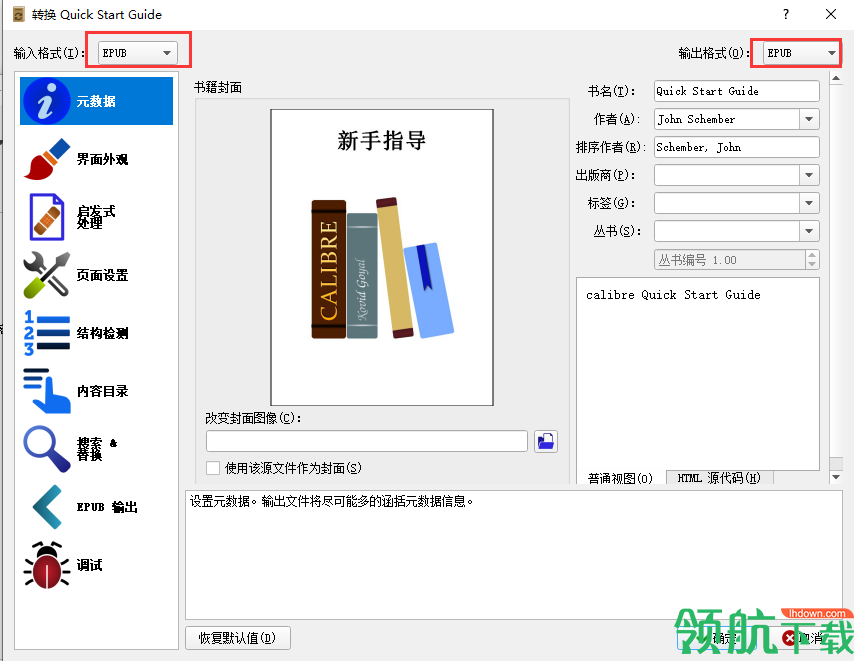
Task: Click the 标签 tags input field
Action: (x=727, y=203)
